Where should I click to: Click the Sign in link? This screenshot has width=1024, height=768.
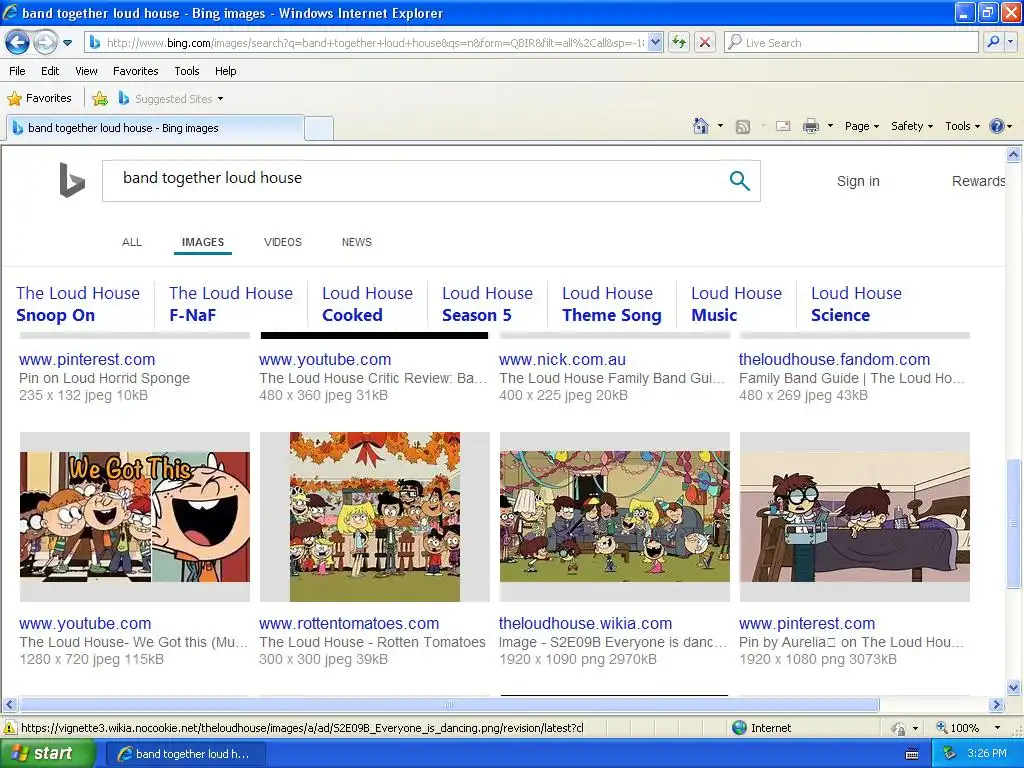pyautogui.click(x=858, y=181)
